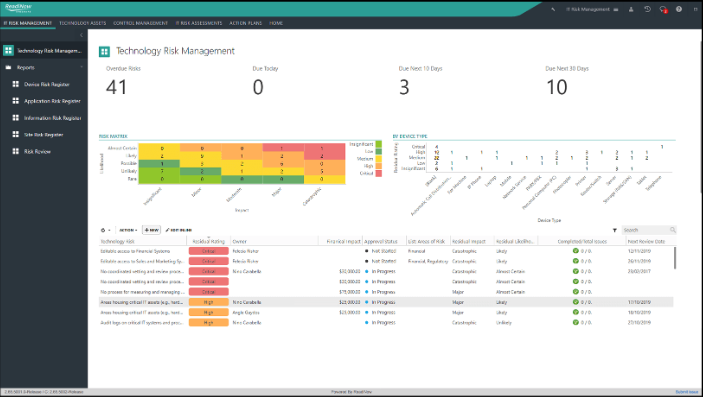Click the Critical legend color swatch

click(378, 173)
